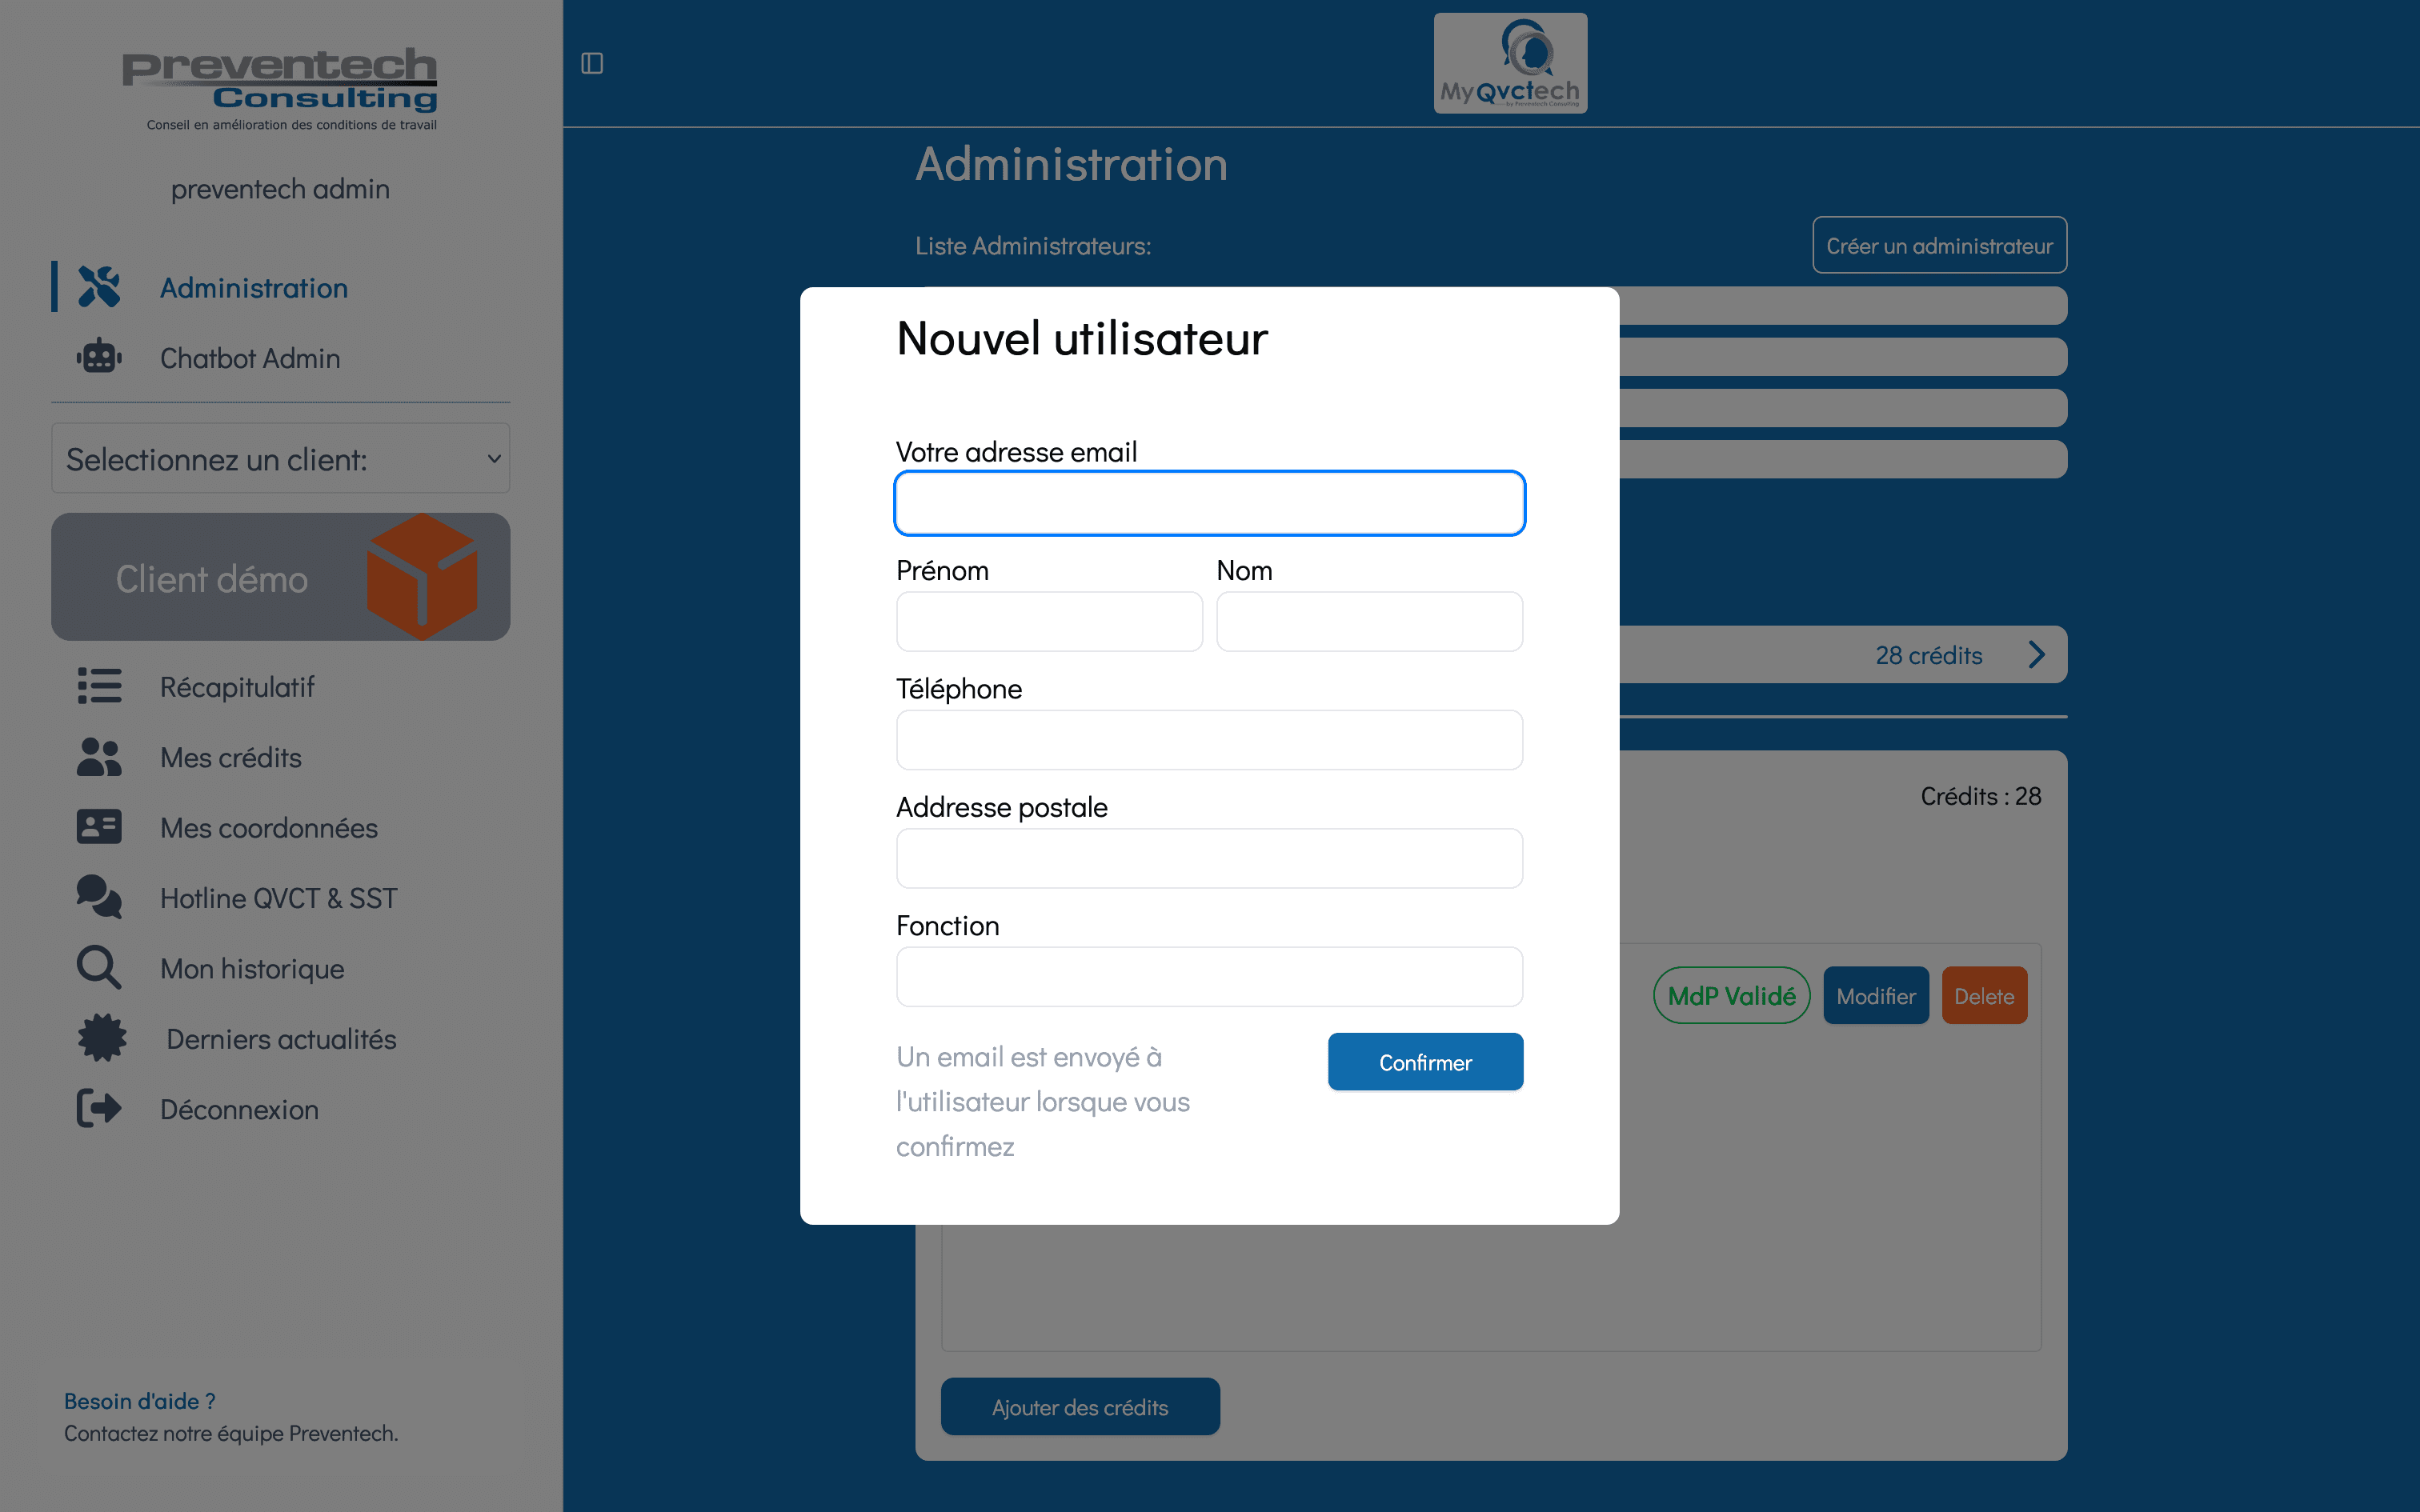Click the Besoin d'aide link
Viewport: 2420px width, 1512px height.
tap(140, 1401)
